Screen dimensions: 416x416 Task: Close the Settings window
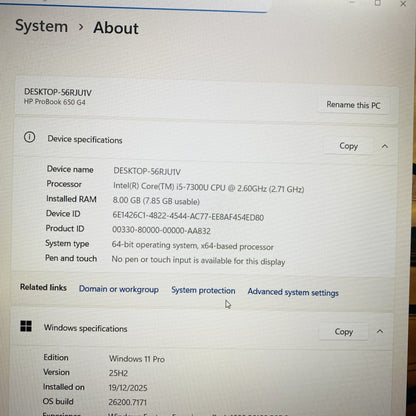(x=403, y=4)
